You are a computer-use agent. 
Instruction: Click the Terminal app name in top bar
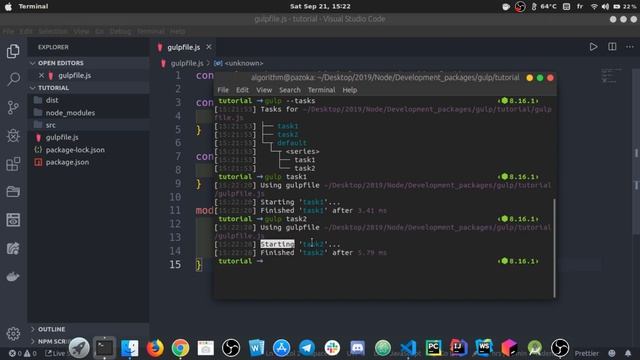point(33,7)
